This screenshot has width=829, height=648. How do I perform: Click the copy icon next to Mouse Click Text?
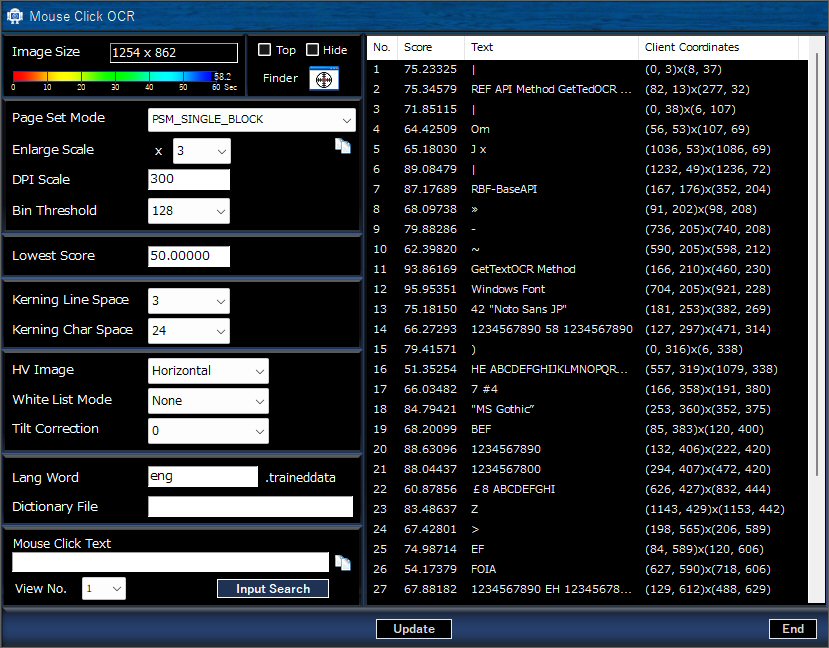[342, 564]
